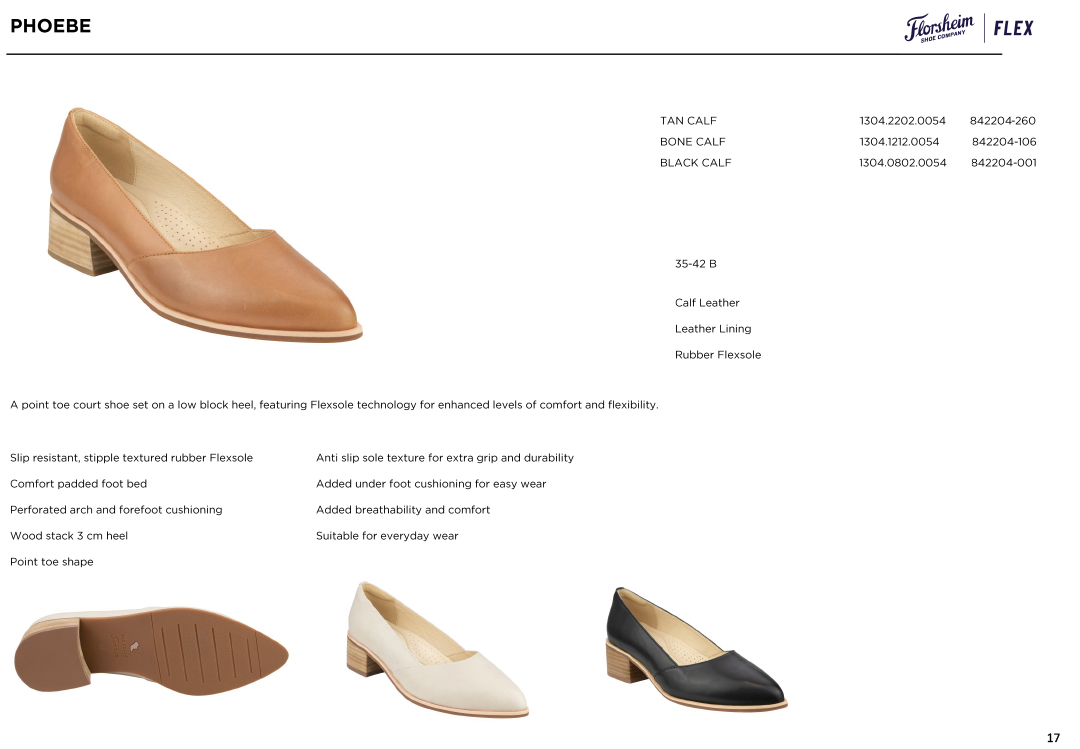Click the BLACK CALF color name
1080x749 pixels.
[695, 163]
